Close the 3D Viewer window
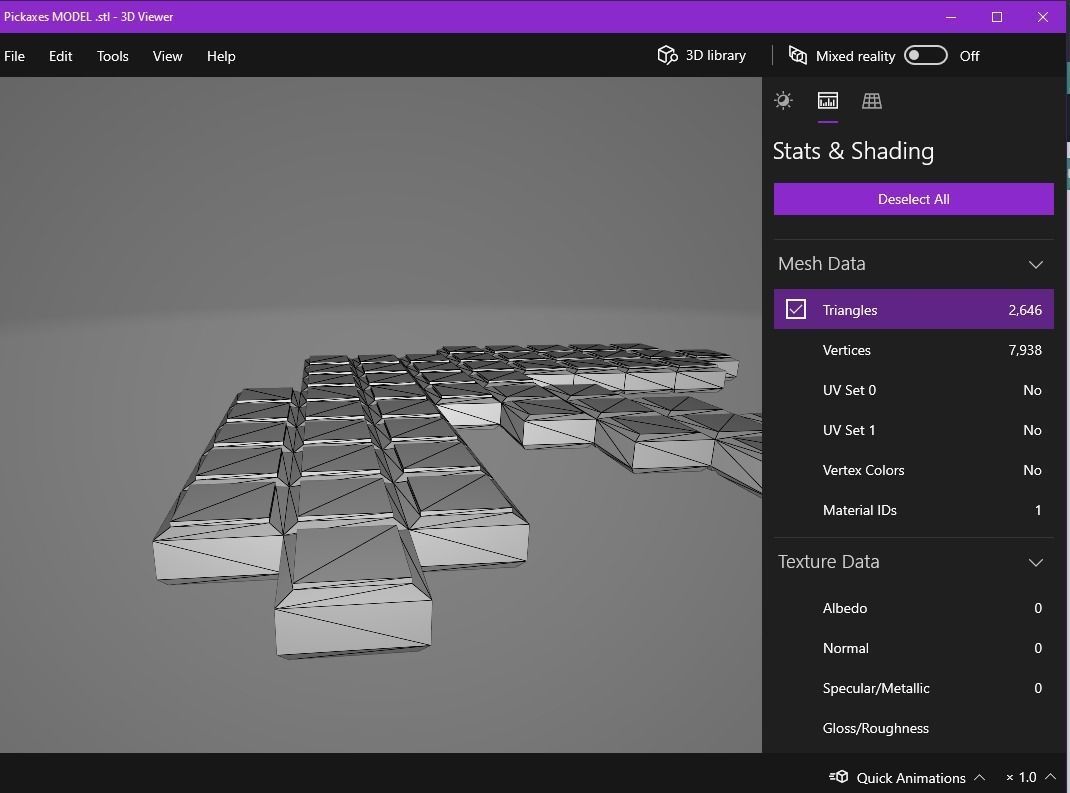The height and width of the screenshot is (793, 1070). 1043,17
